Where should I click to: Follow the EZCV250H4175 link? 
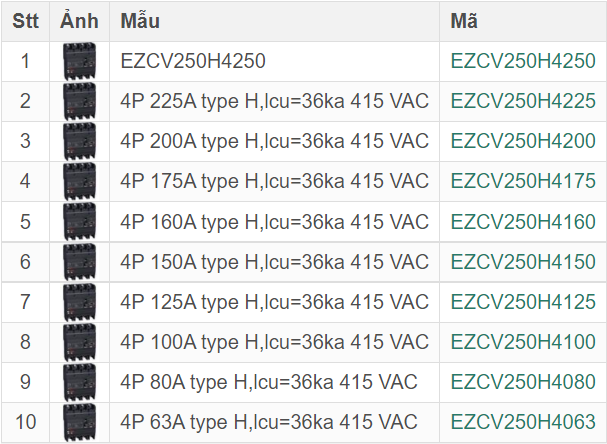(x=523, y=182)
